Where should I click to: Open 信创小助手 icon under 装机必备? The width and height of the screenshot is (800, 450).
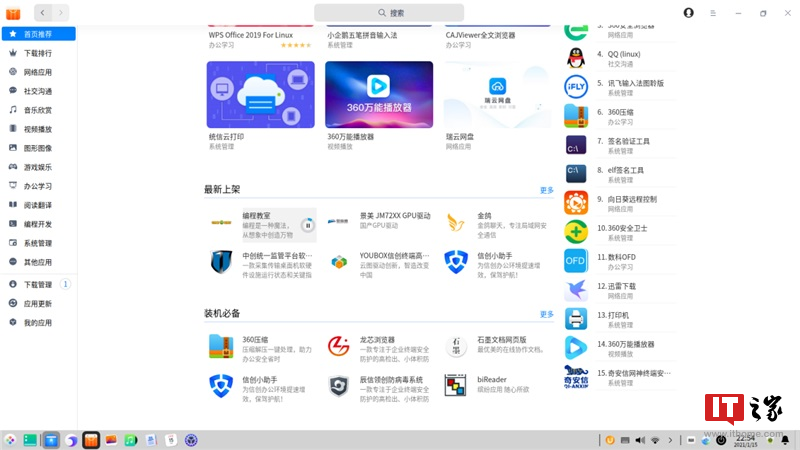pyautogui.click(x=221, y=386)
